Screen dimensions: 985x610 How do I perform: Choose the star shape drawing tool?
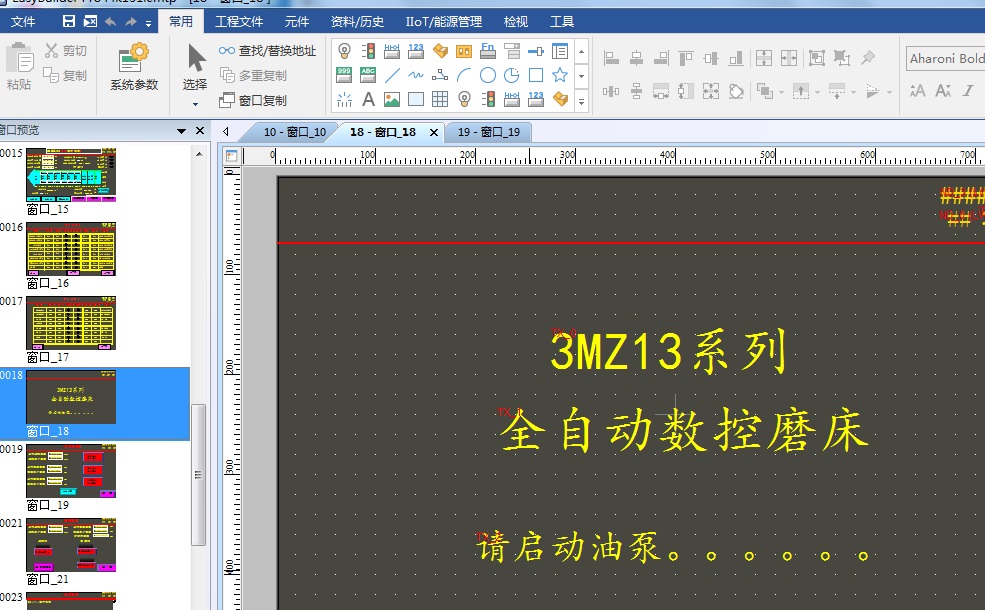click(x=560, y=75)
